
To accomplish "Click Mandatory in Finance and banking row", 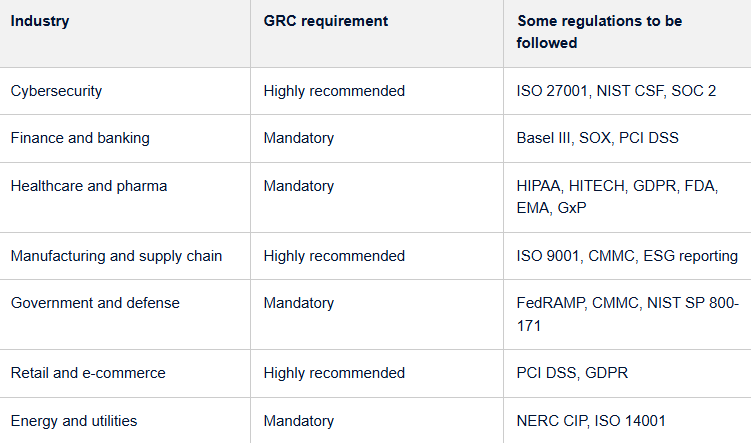I will pyautogui.click(x=299, y=138).
